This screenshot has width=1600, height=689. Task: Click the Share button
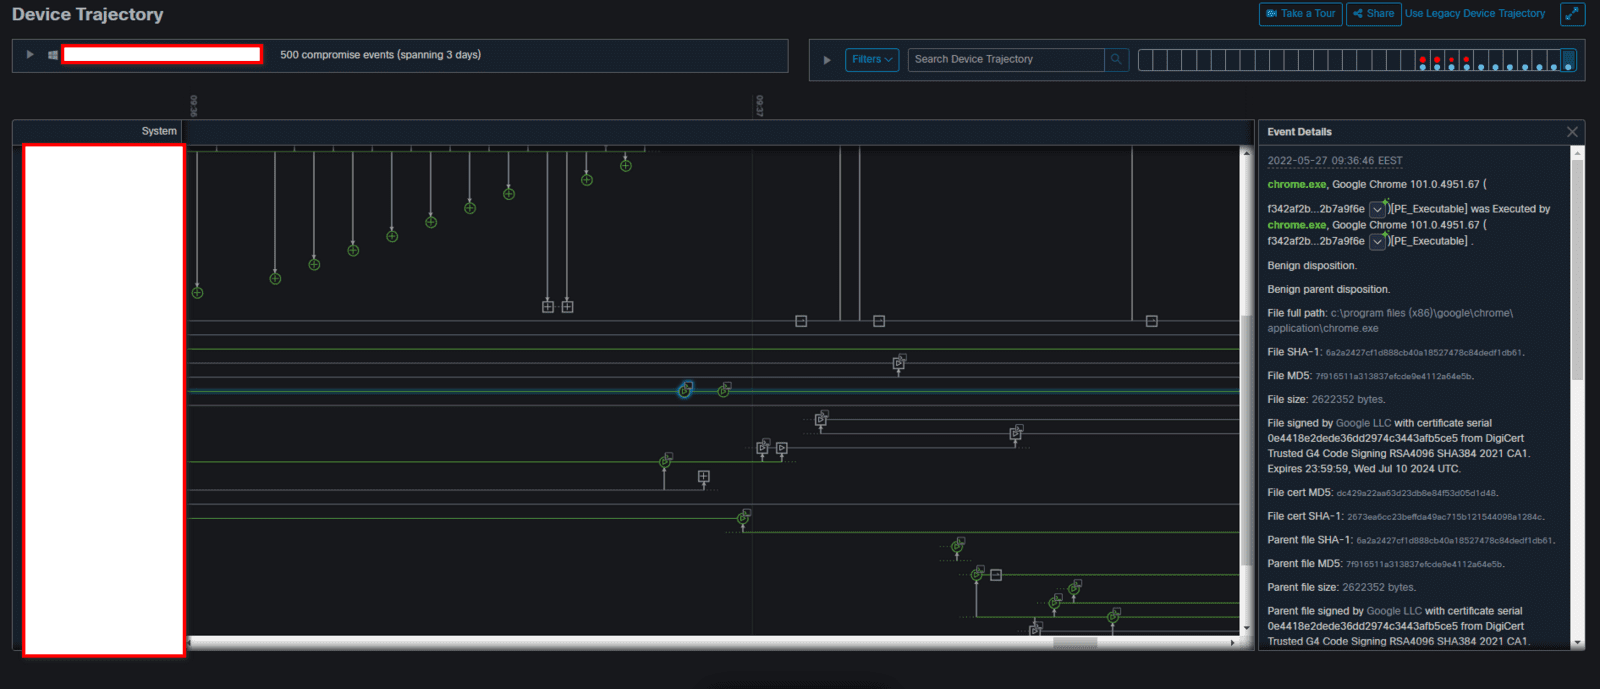coord(1374,14)
